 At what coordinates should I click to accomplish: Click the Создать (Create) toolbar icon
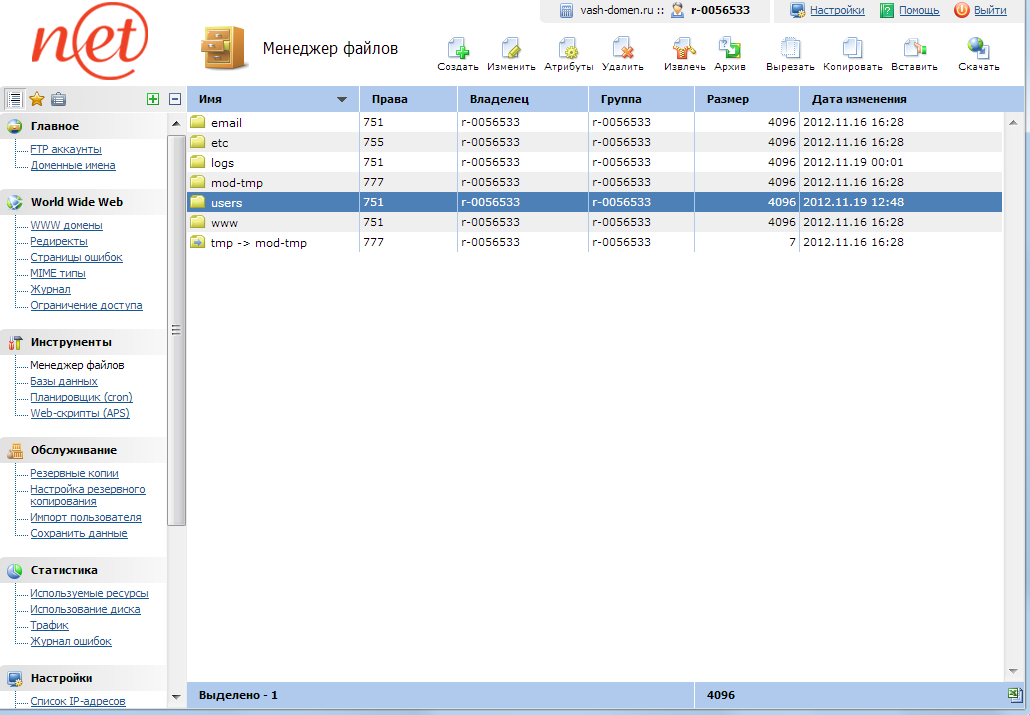(458, 49)
